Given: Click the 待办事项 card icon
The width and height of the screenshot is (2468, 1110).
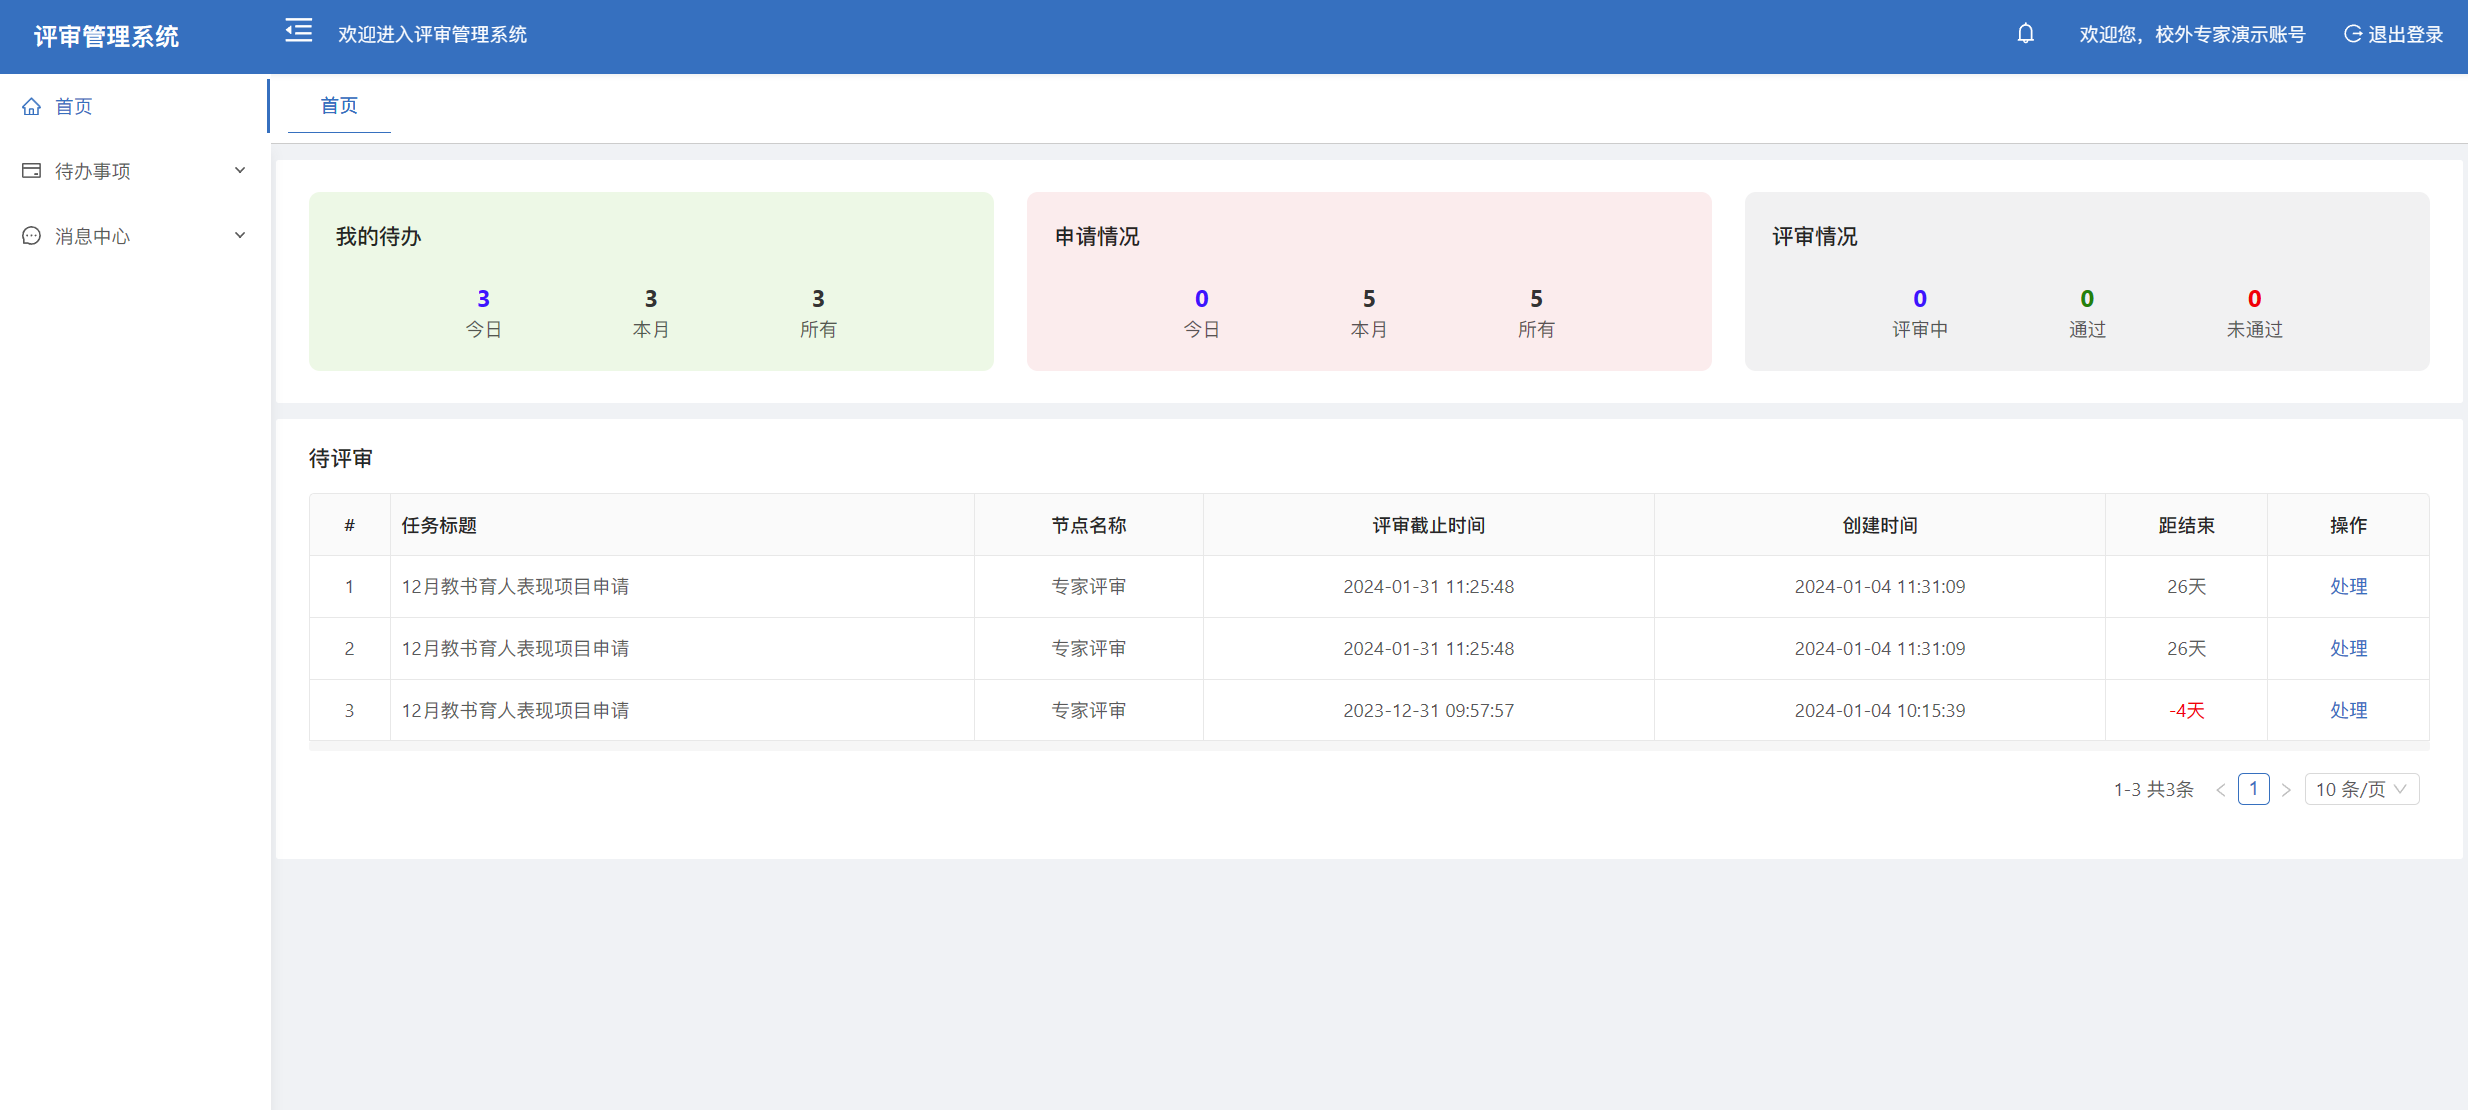Looking at the screenshot, I should point(32,171).
